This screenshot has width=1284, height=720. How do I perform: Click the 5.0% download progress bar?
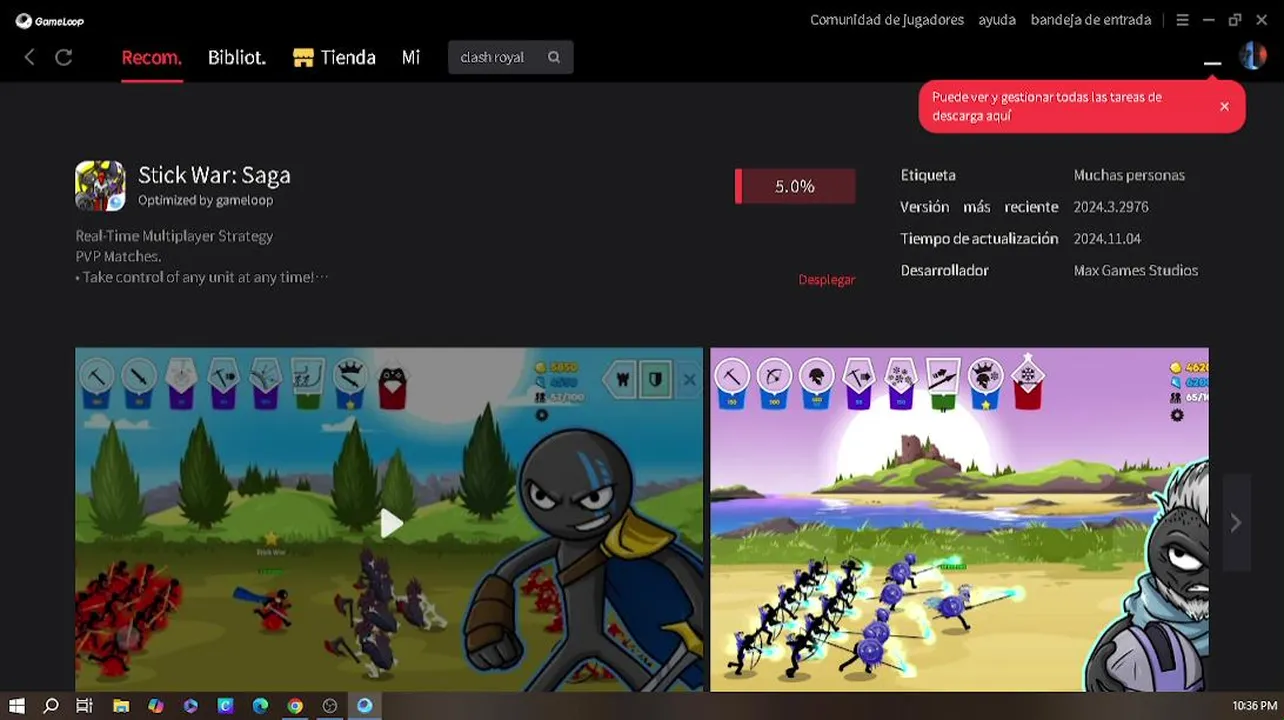point(795,186)
